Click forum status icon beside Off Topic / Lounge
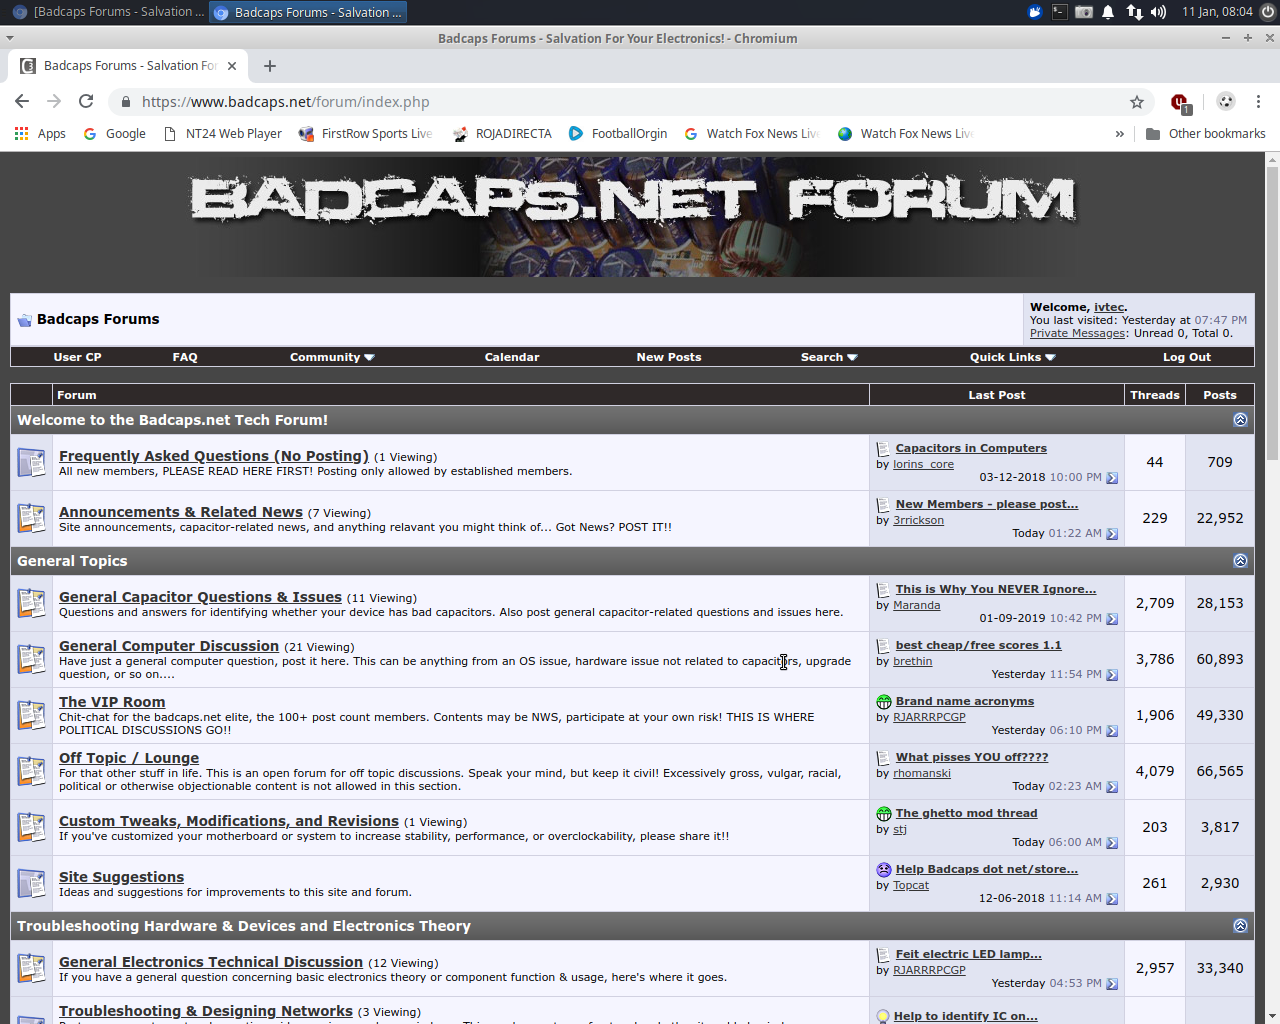Viewport: 1280px width, 1024px height. (x=31, y=771)
